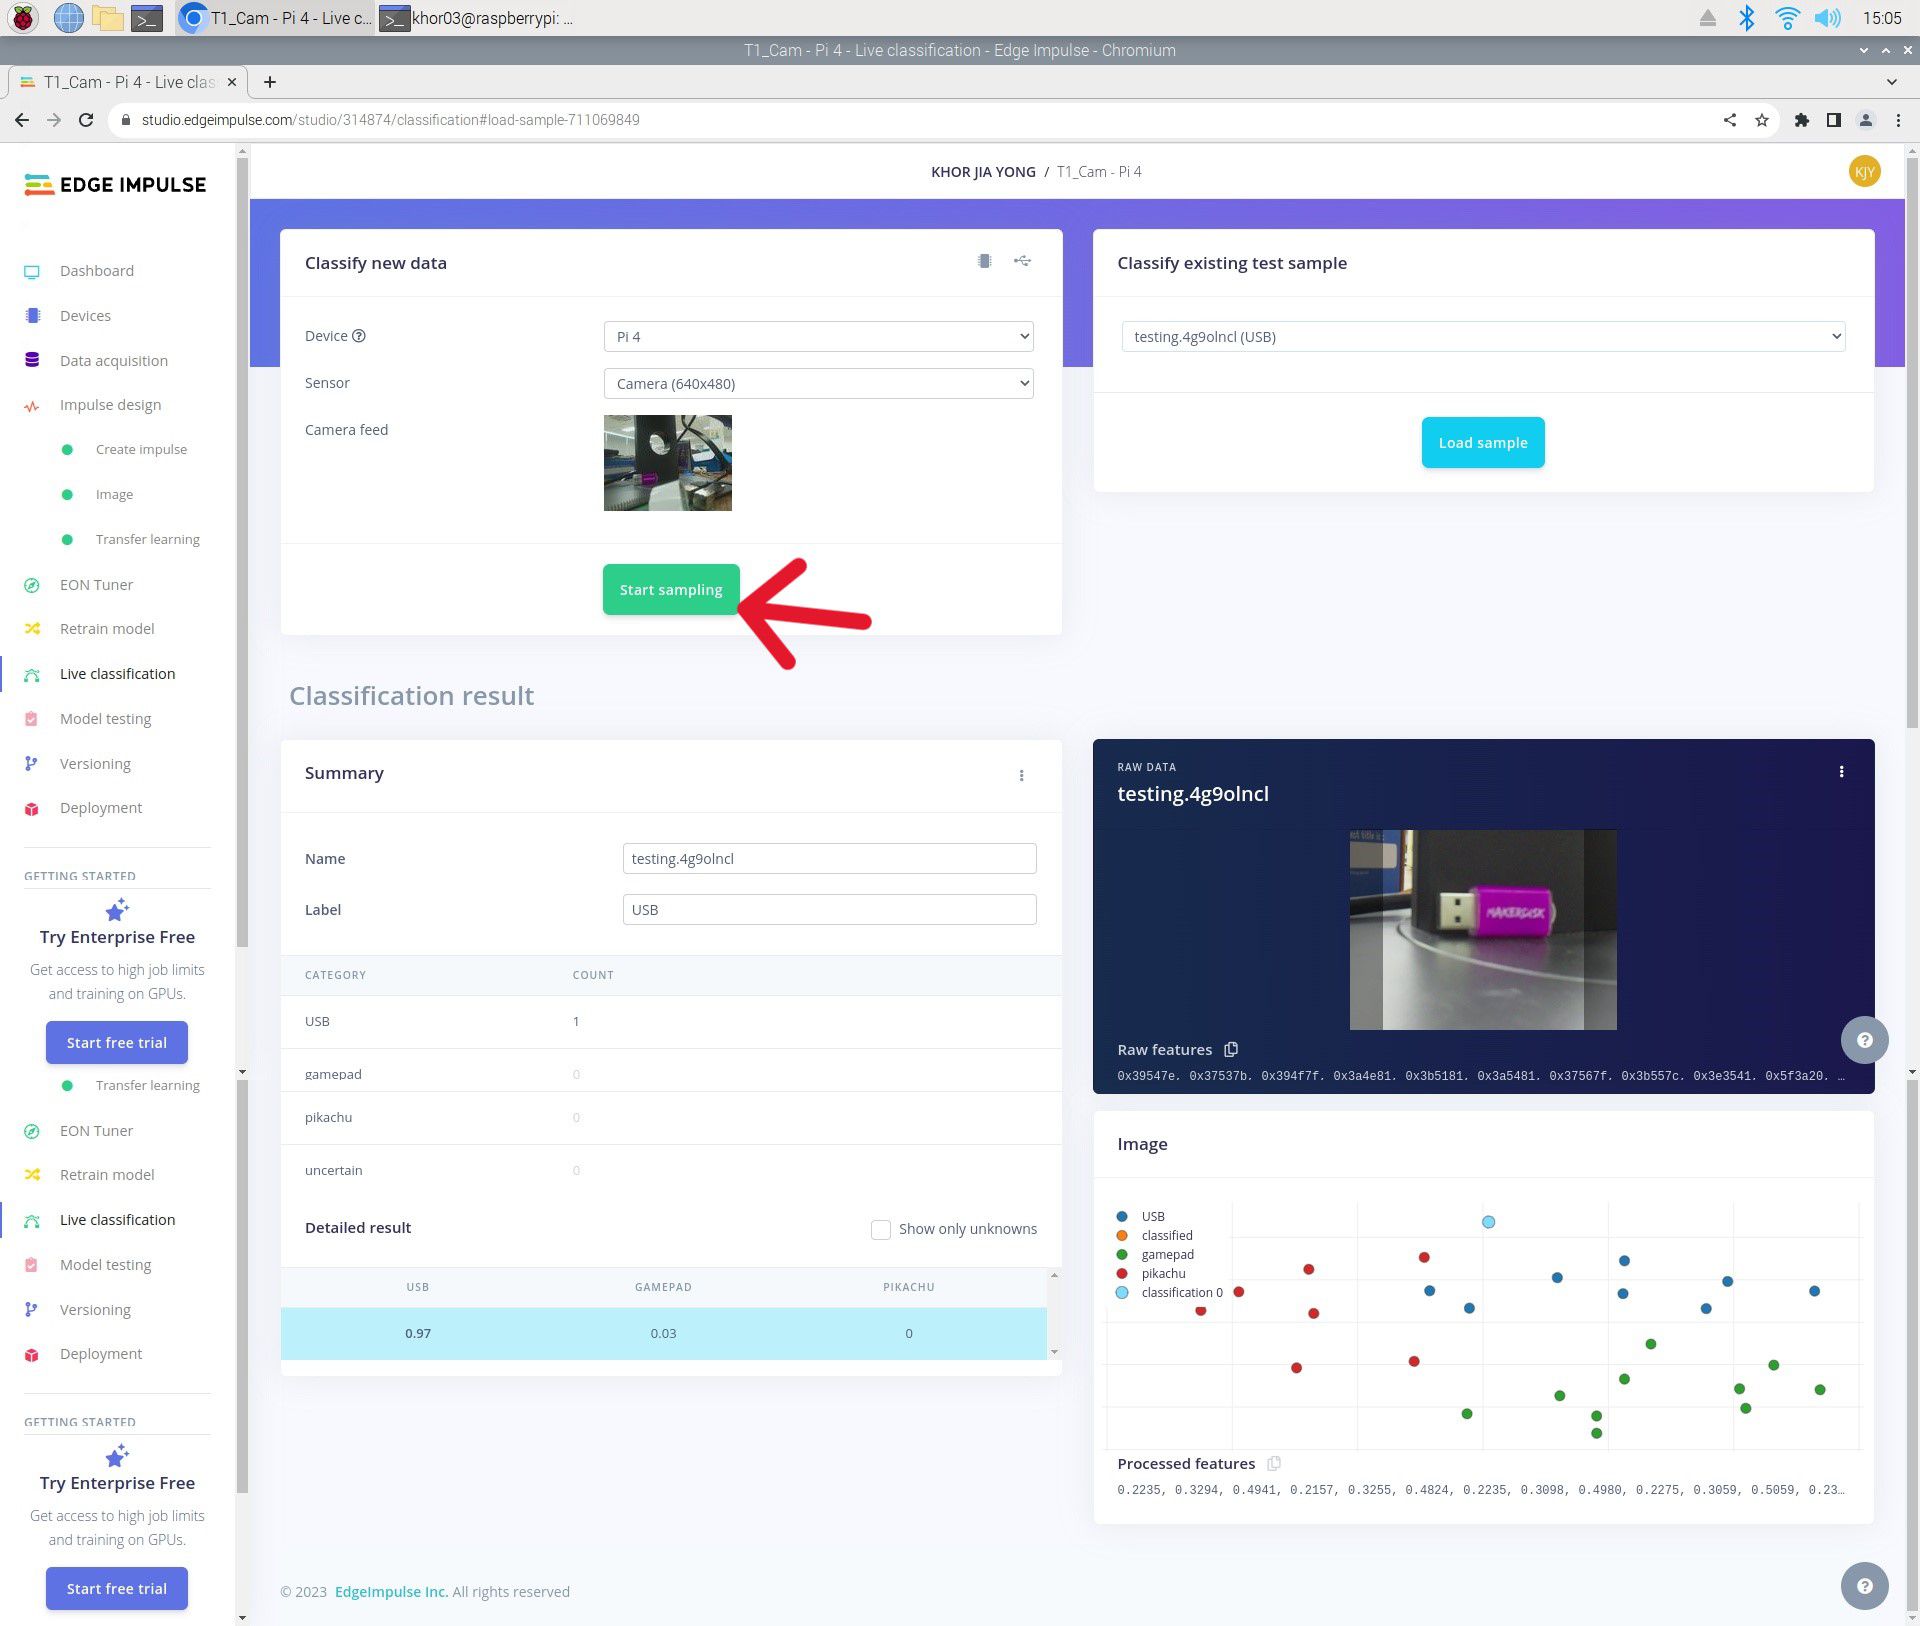Click the Start sampling button

pos(670,589)
